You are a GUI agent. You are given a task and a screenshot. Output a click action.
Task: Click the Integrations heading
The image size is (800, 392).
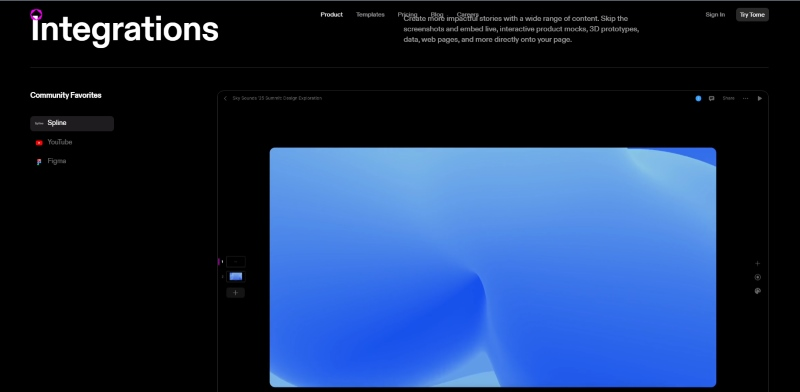click(x=124, y=30)
